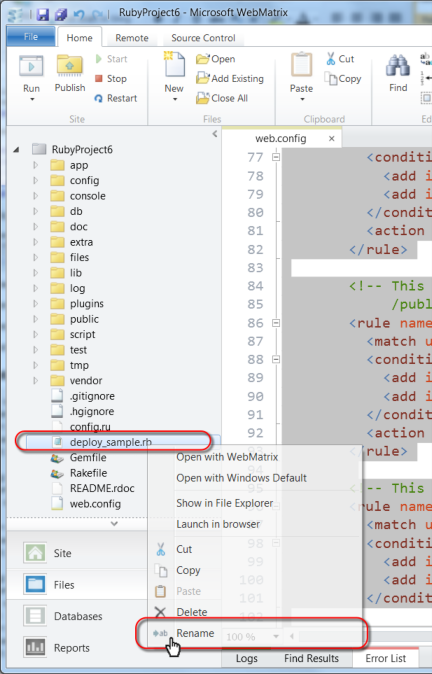Expand the navigation pane chevron below tree
Screen dimensions: 432x674
tap(114, 524)
